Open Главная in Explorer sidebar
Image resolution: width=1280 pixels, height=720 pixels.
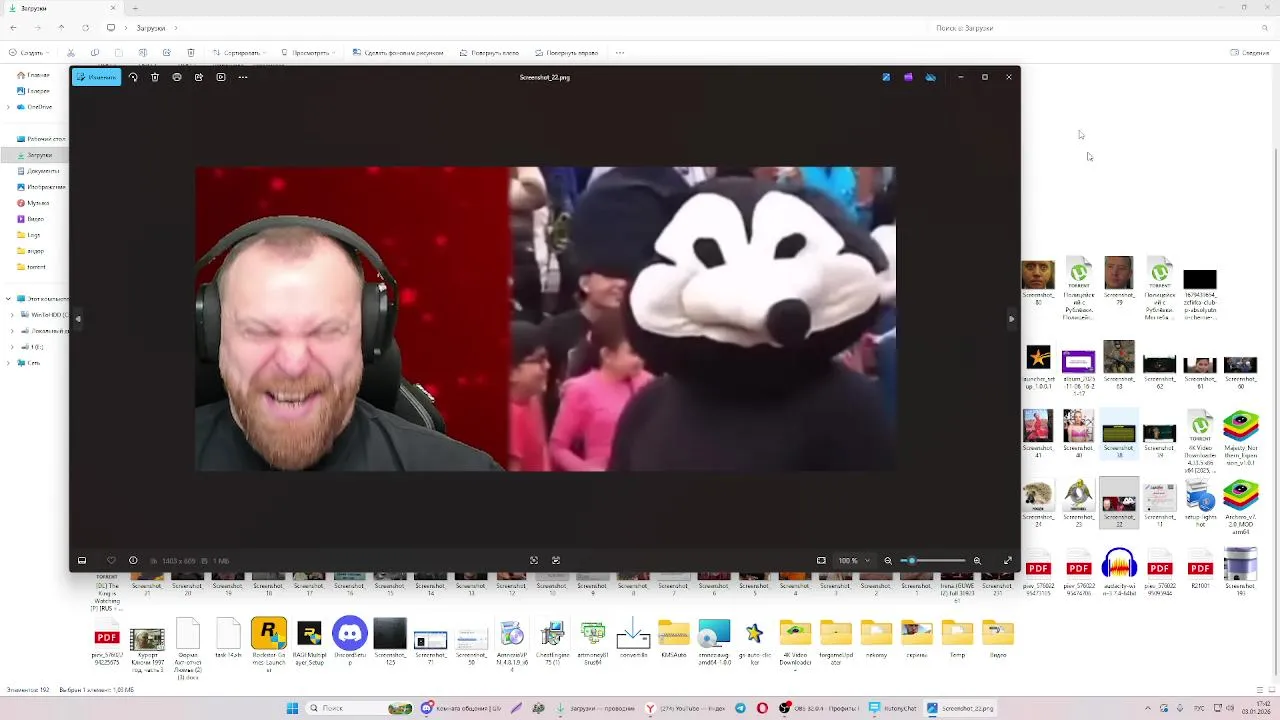[x=33, y=75]
